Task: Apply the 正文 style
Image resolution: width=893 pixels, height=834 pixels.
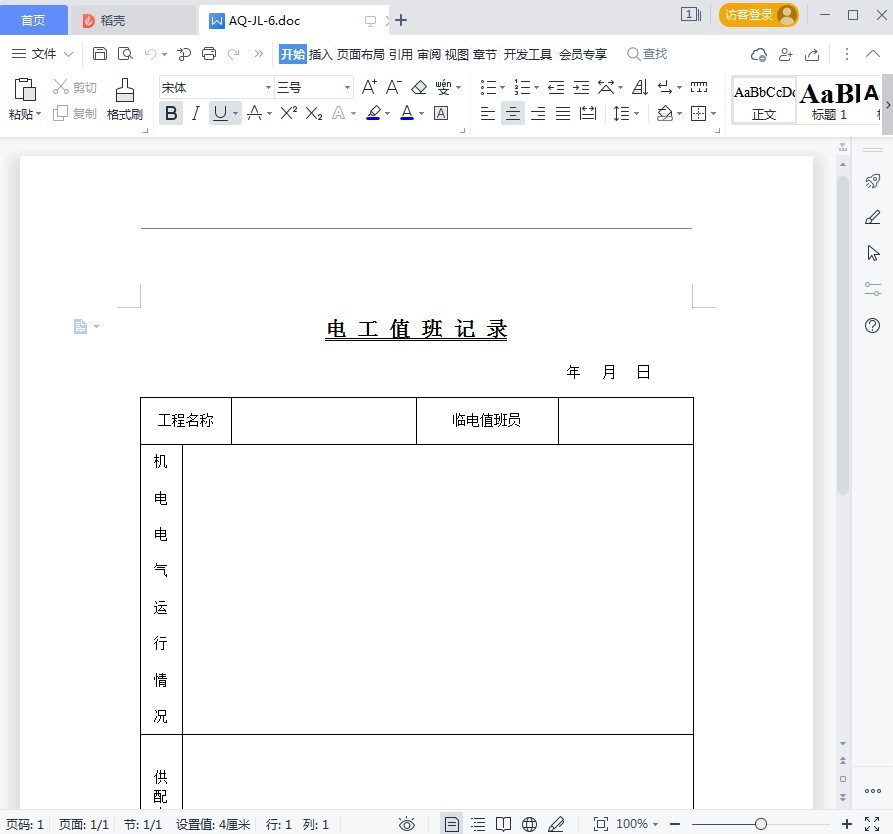Action: (764, 101)
